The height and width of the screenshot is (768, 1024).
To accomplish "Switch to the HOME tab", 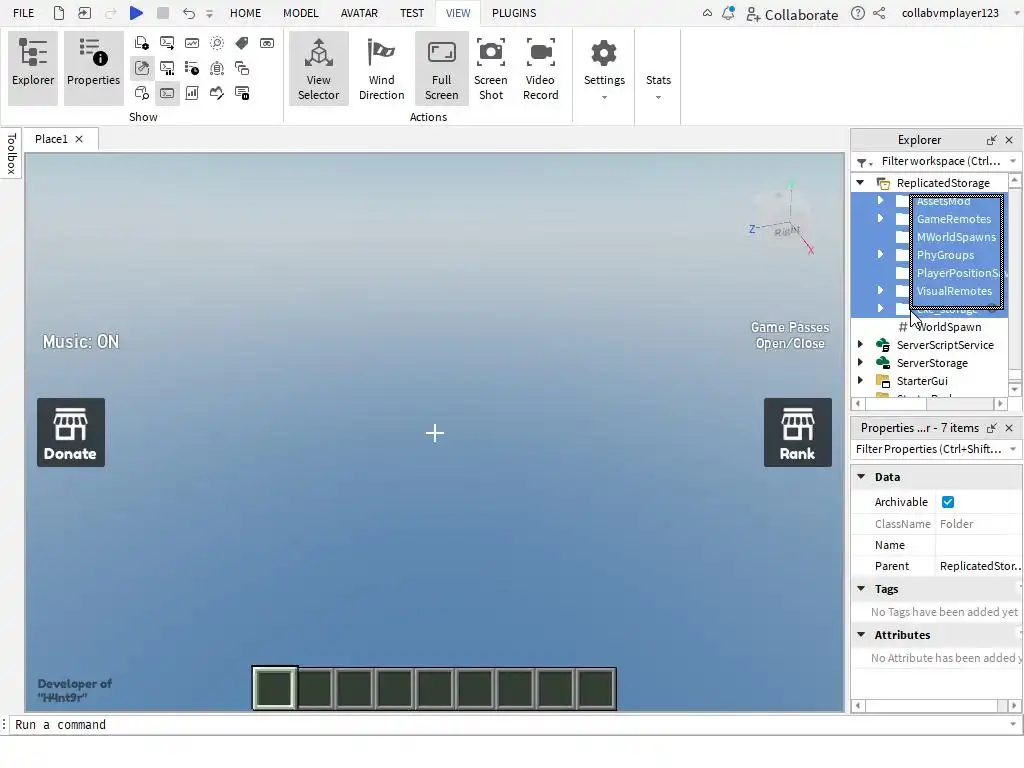I will pyautogui.click(x=245, y=13).
